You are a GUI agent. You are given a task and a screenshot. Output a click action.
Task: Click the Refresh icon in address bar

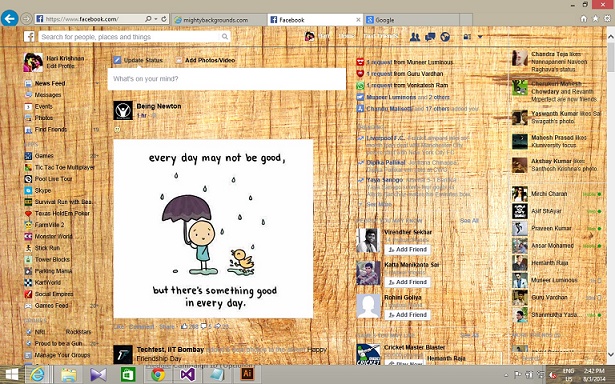(x=164, y=19)
